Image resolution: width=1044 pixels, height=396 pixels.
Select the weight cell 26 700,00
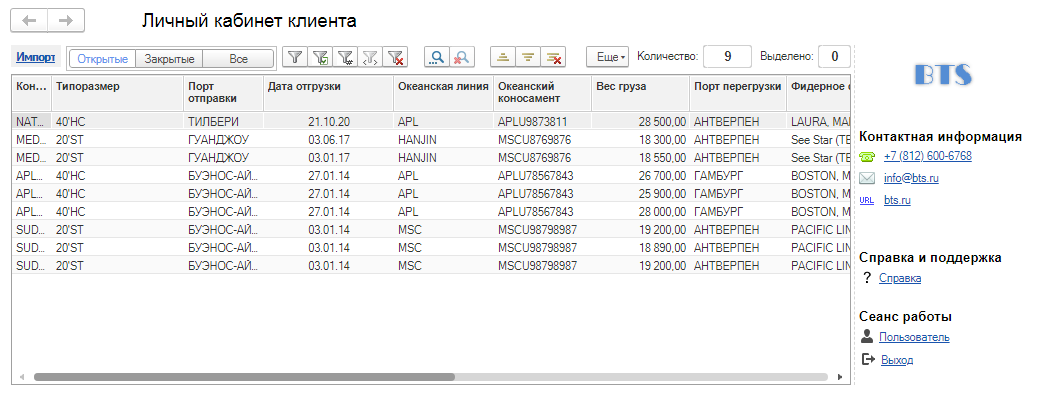pos(640,176)
